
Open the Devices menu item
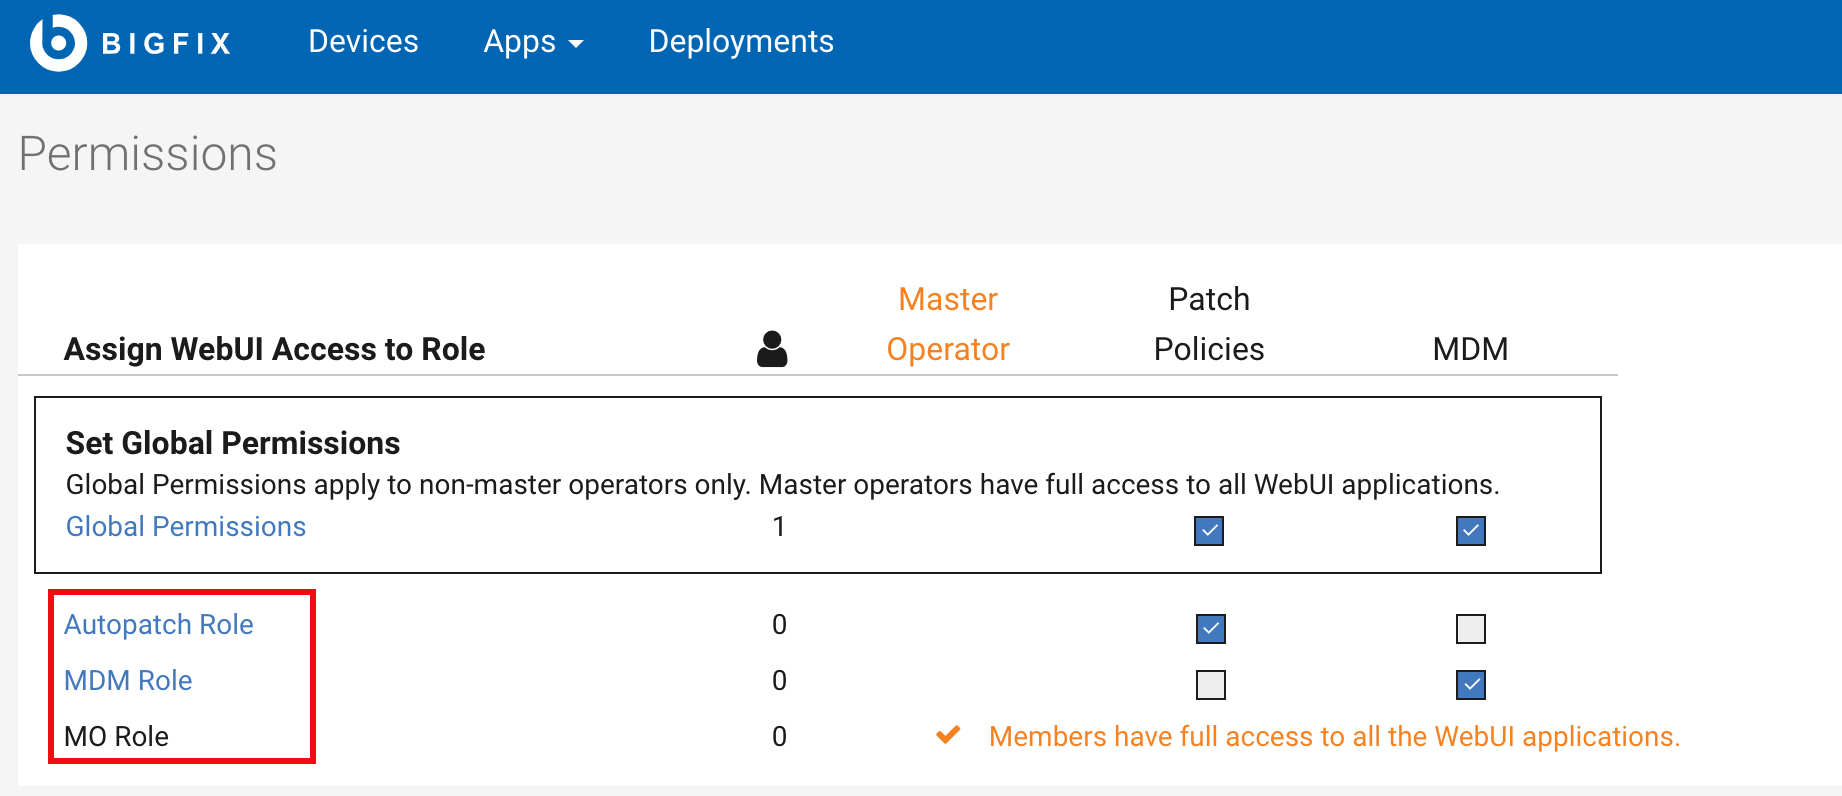[x=363, y=42]
